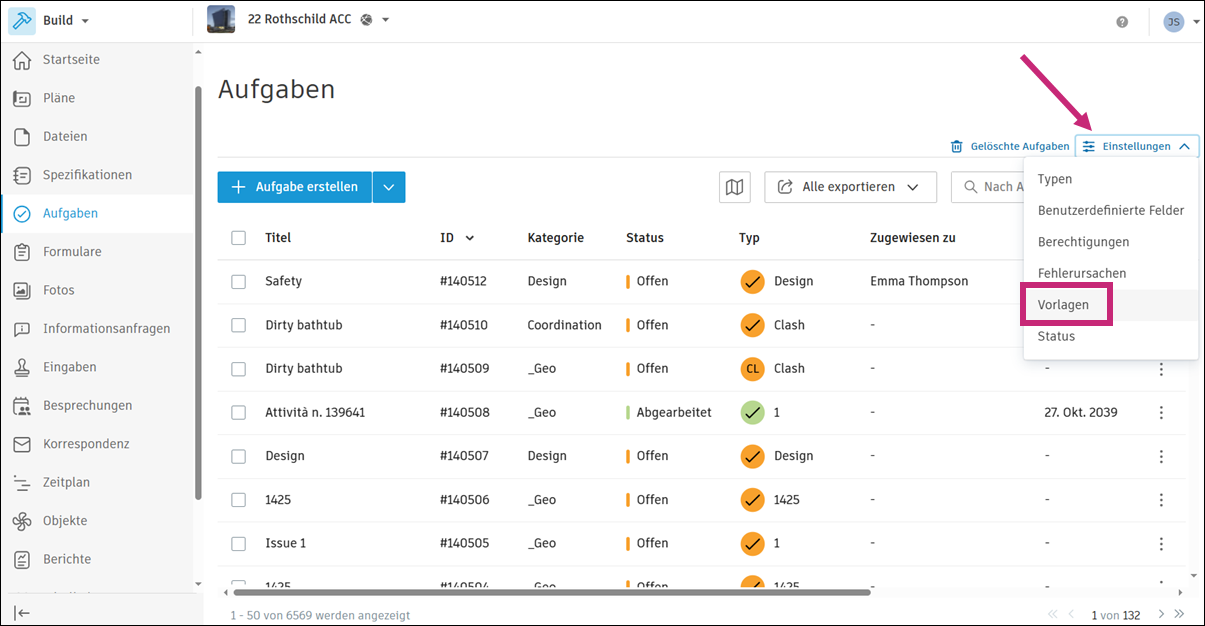Select Benutzerdefinierte Felder menu entry

point(1111,211)
